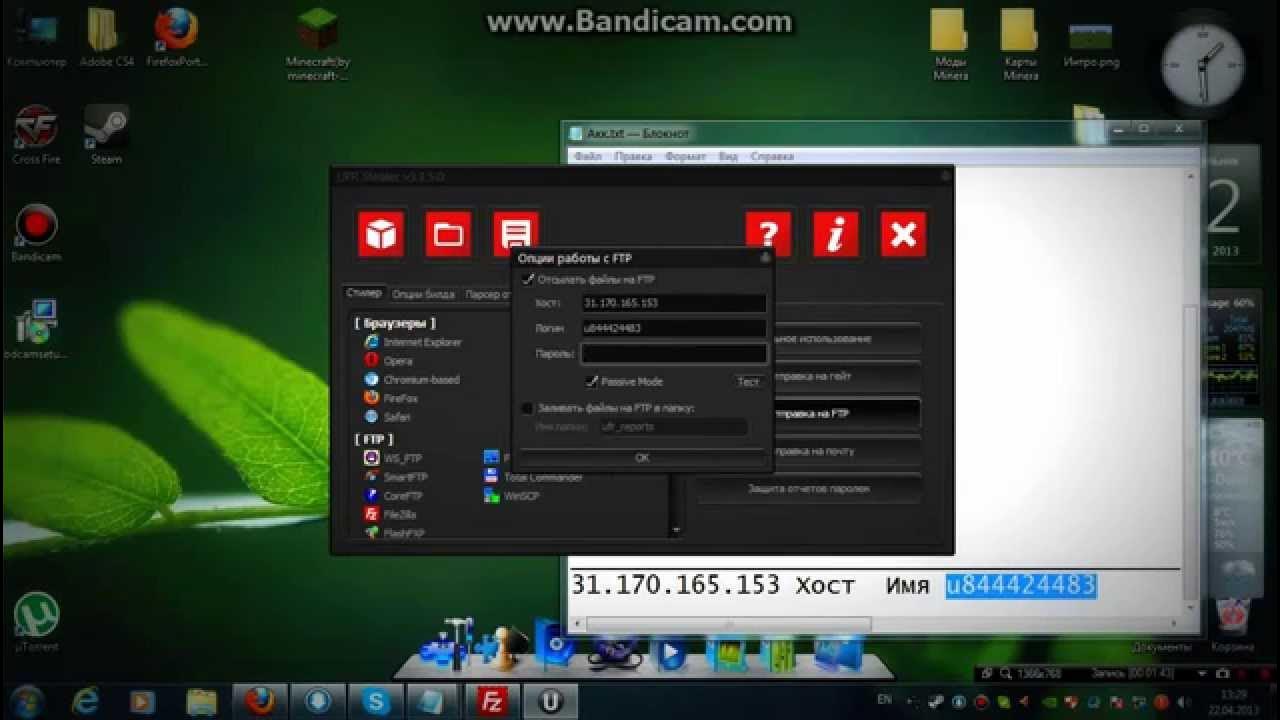The width and height of the screenshot is (1280, 720).
Task: Click the WinSCP entry in the FTP list
Action: [x=512, y=496]
